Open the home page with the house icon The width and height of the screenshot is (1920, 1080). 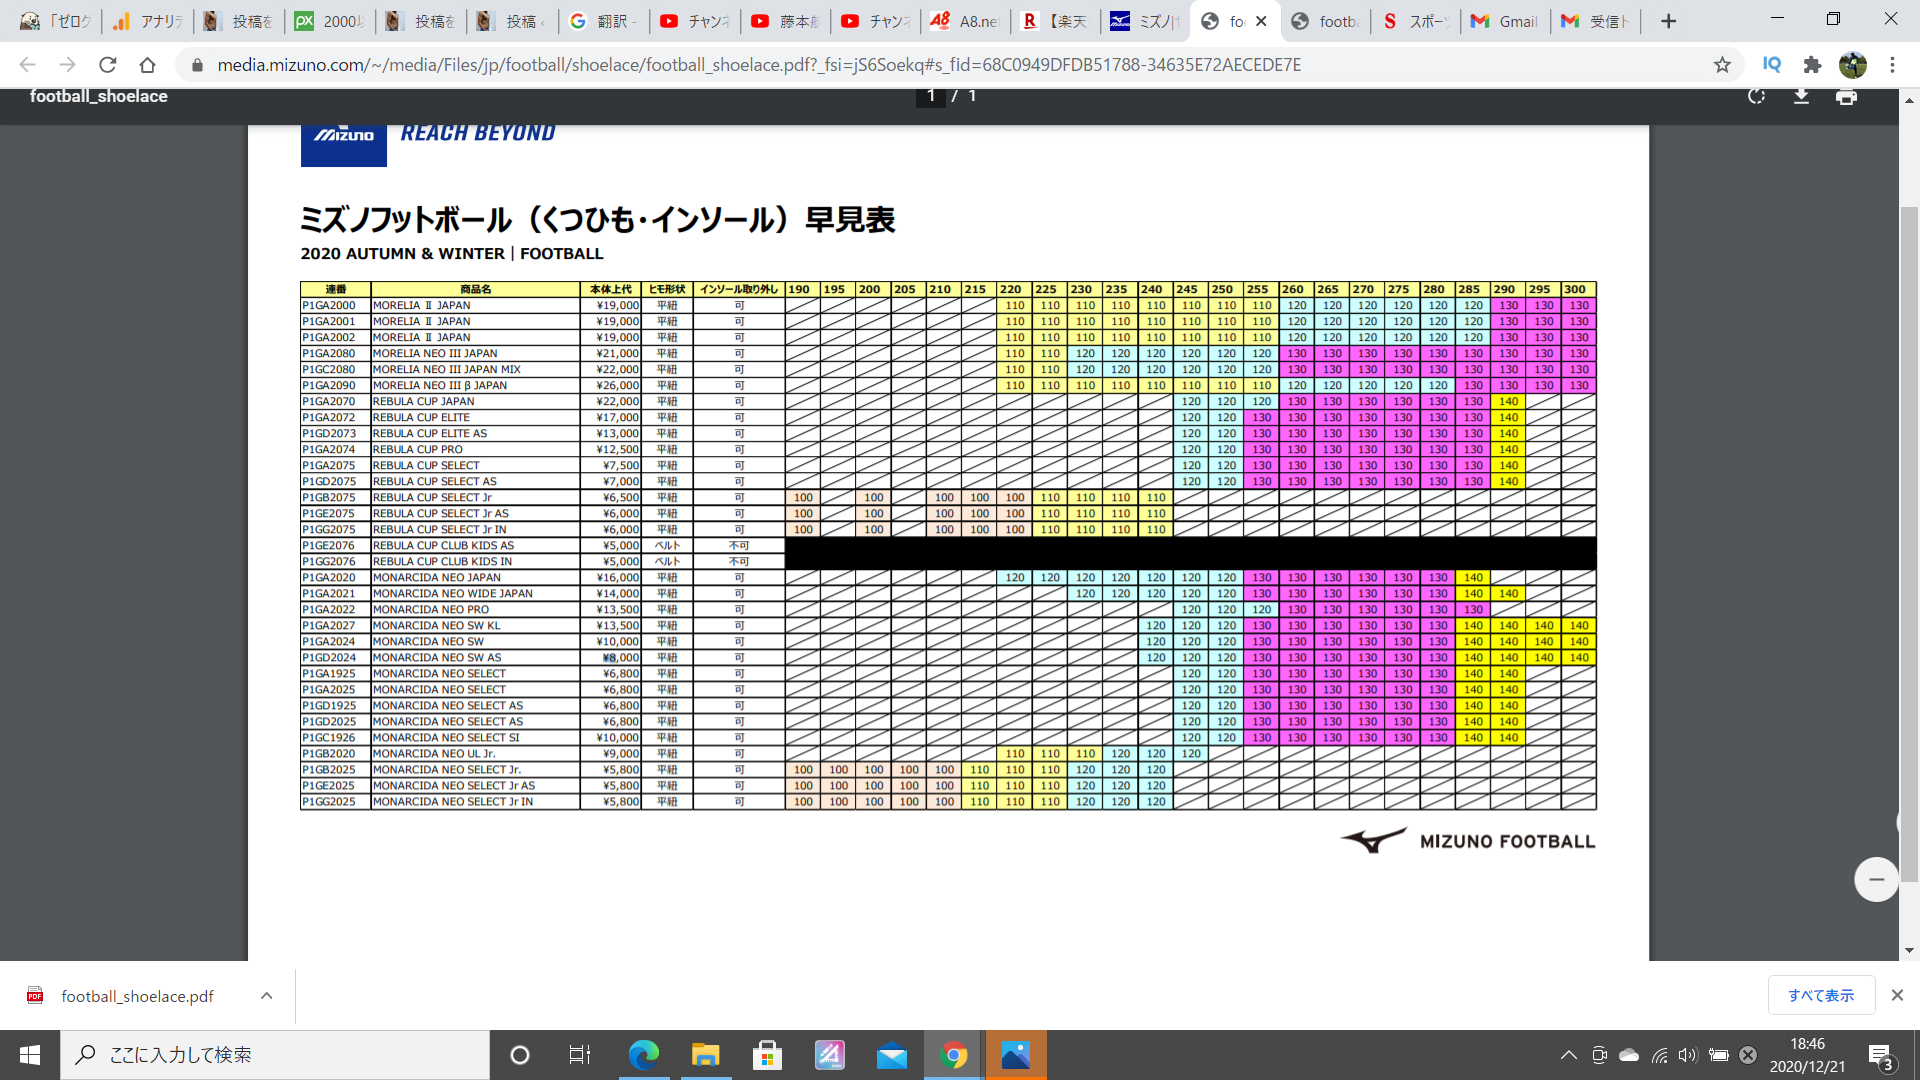(x=148, y=65)
